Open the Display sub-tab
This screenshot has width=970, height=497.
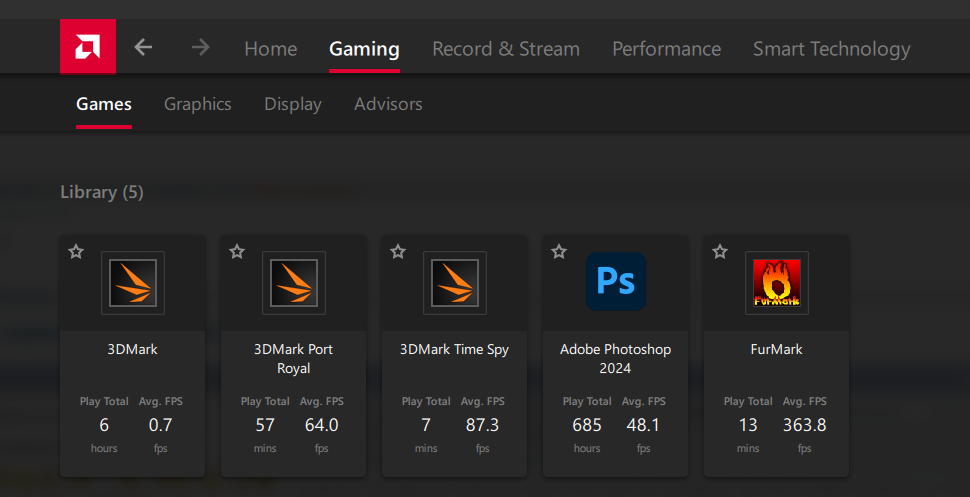(293, 104)
